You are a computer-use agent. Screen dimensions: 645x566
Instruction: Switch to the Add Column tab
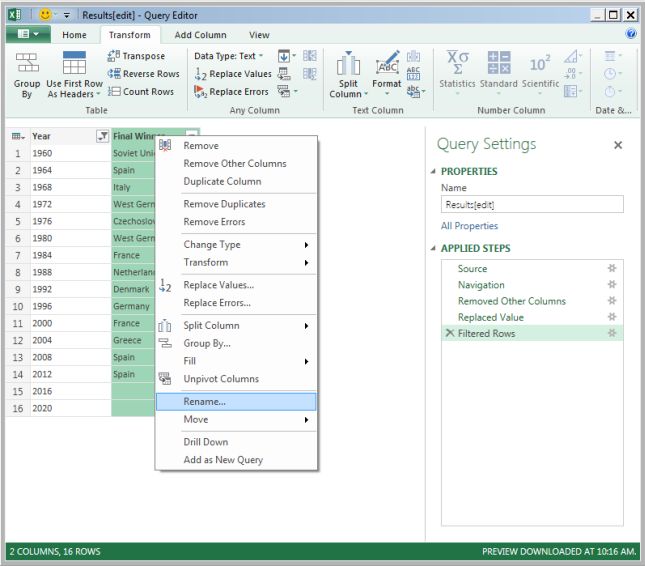point(200,35)
